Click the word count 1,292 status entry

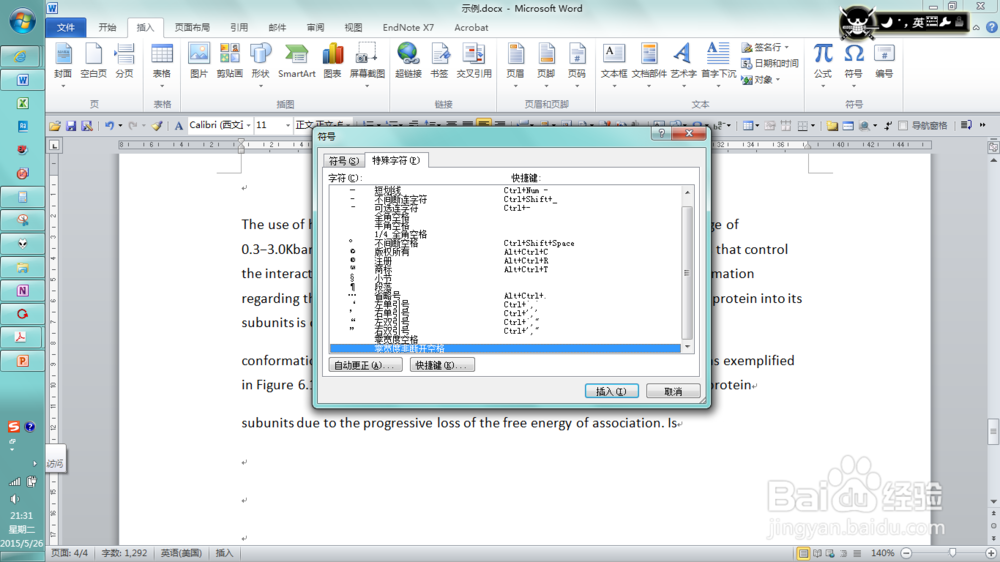(124, 553)
